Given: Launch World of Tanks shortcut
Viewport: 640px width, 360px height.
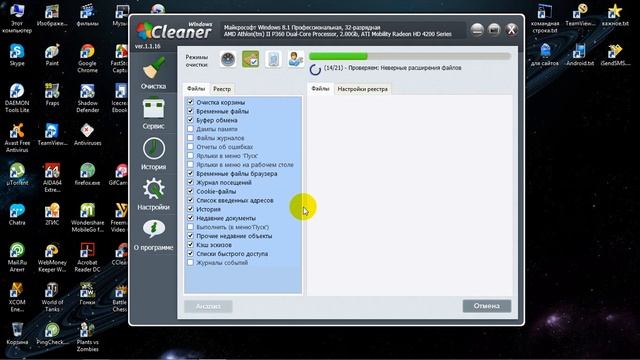Looking at the screenshot, I should click(52, 298).
